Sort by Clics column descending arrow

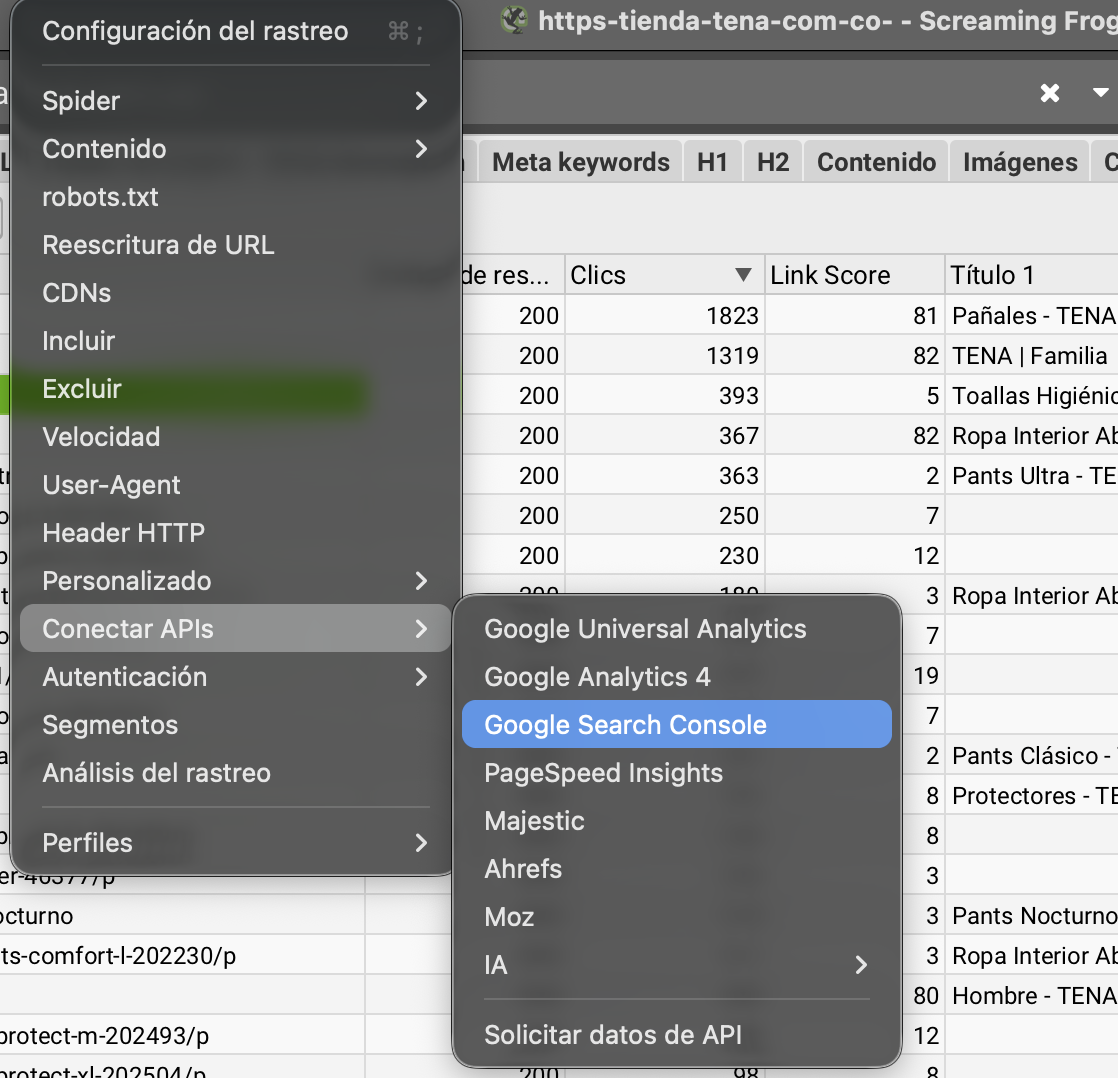743,275
